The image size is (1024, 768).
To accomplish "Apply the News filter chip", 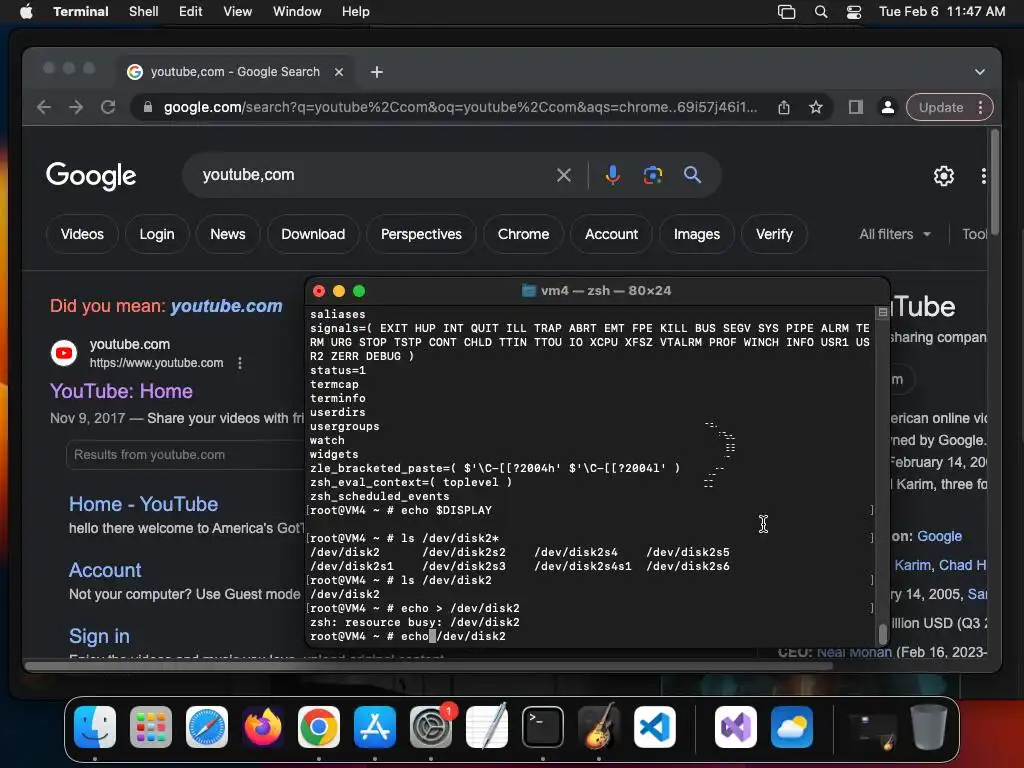I will tap(228, 234).
